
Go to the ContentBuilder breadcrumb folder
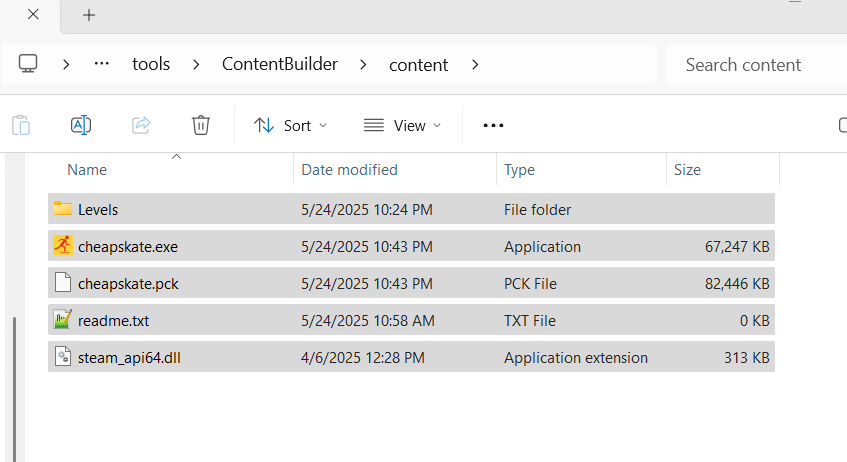280,64
